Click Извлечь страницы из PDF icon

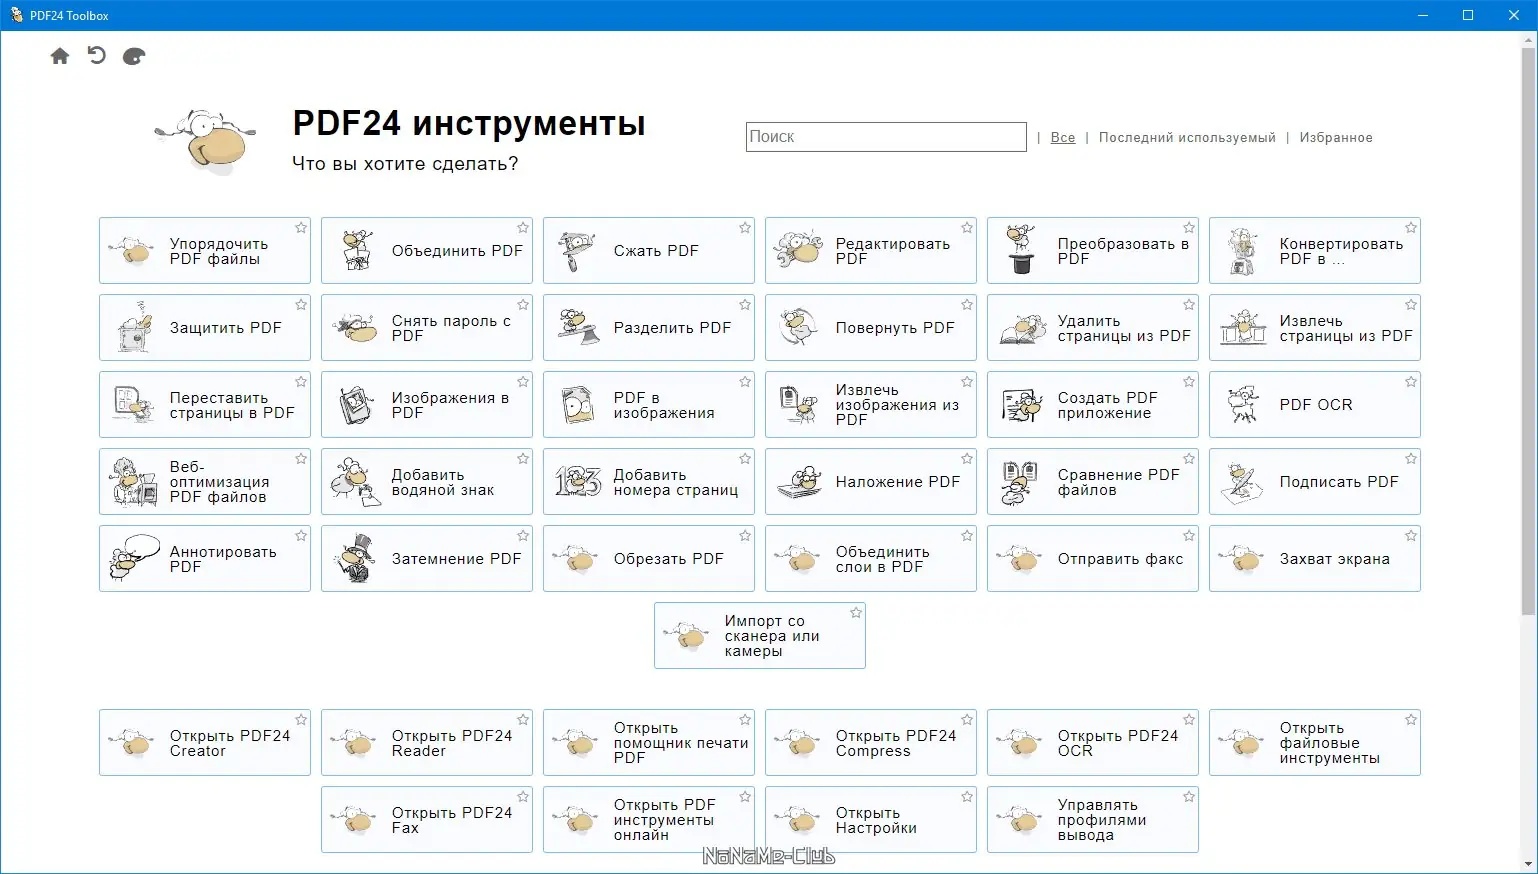1243,328
